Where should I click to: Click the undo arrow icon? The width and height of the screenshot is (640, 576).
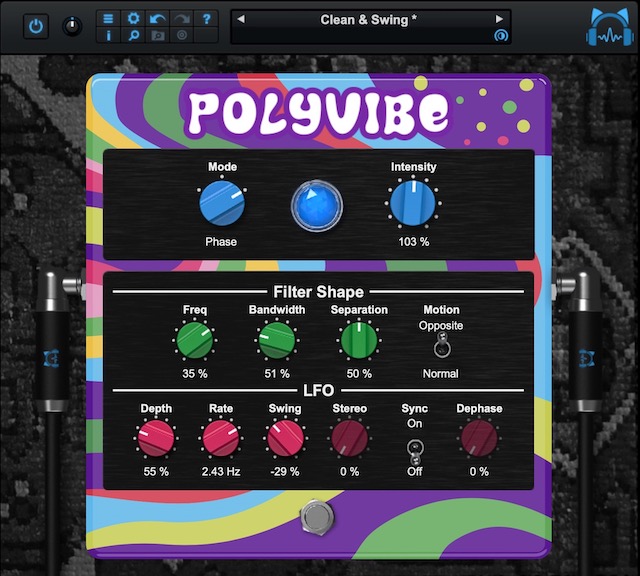[x=157, y=19]
